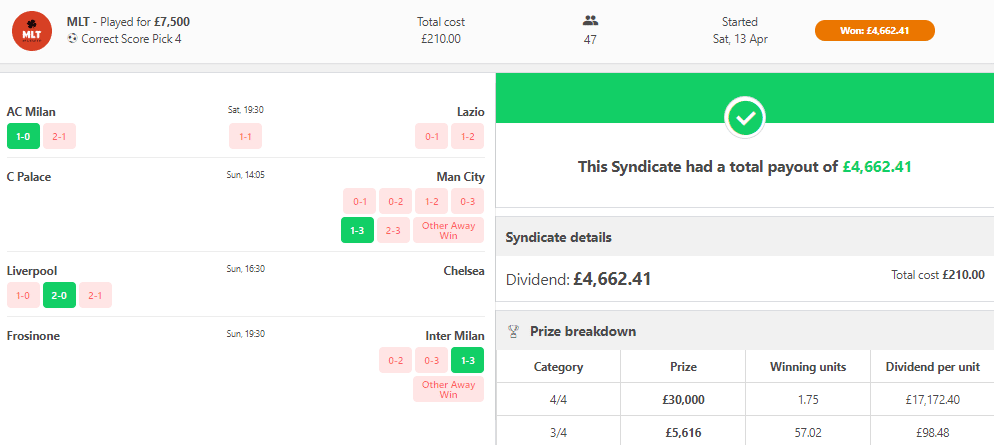Click the trophy icon beside Prize breakdown
This screenshot has width=994, height=445.
click(514, 331)
